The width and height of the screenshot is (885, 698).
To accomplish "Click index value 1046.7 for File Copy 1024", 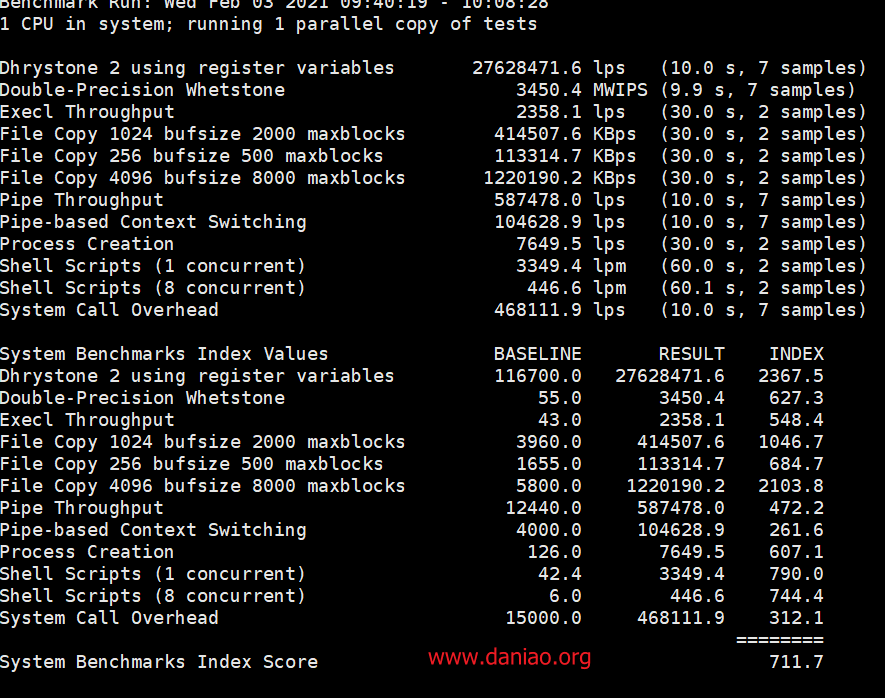I will 791,442.
